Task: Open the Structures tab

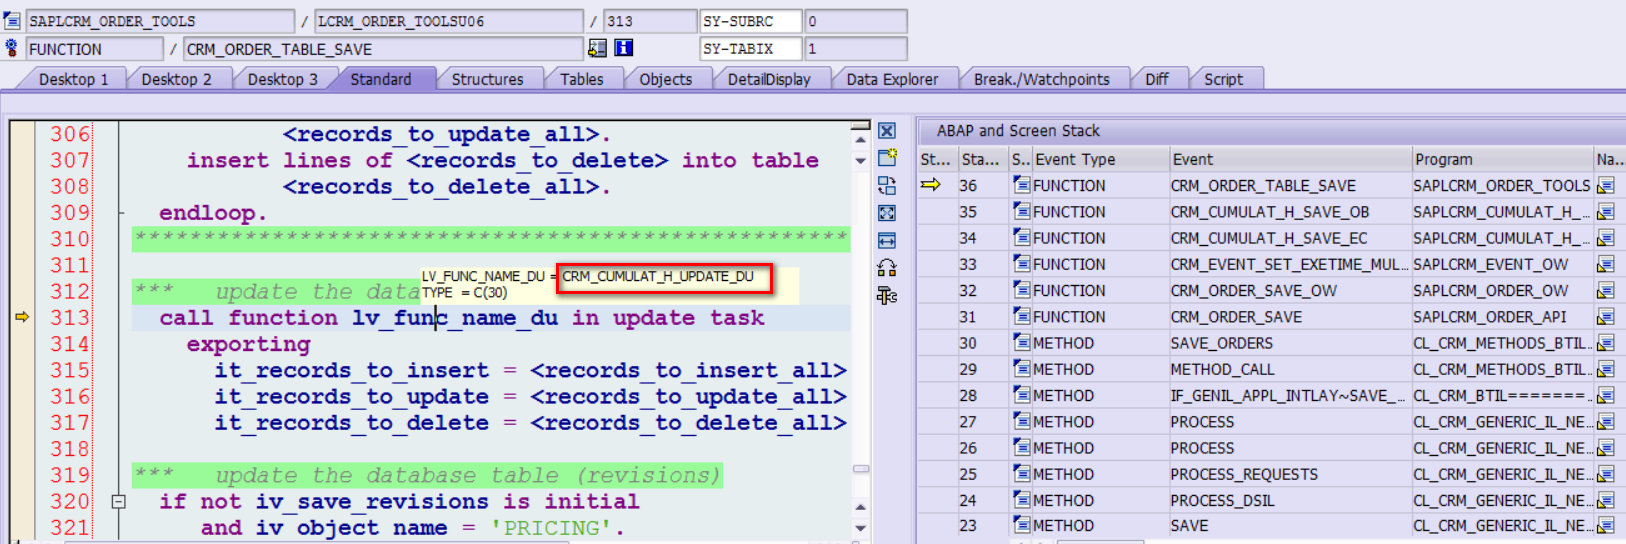Action: 487,79
